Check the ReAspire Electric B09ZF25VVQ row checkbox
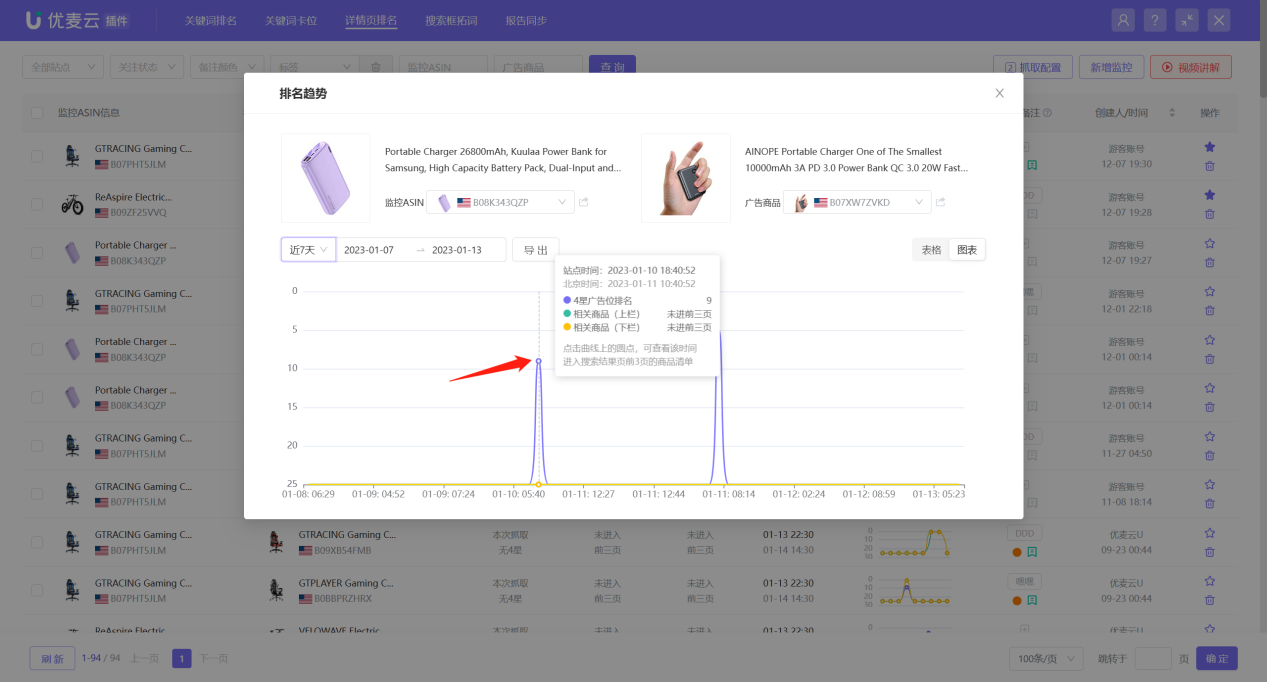Viewport: 1267px width, 682px height. click(37, 204)
